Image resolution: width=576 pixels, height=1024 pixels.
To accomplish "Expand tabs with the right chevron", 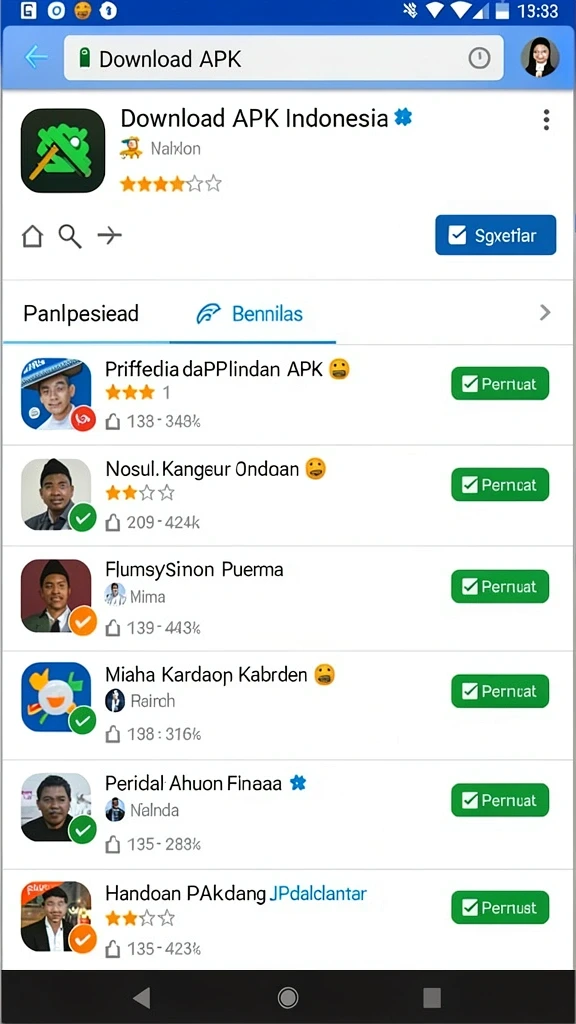I will [545, 313].
